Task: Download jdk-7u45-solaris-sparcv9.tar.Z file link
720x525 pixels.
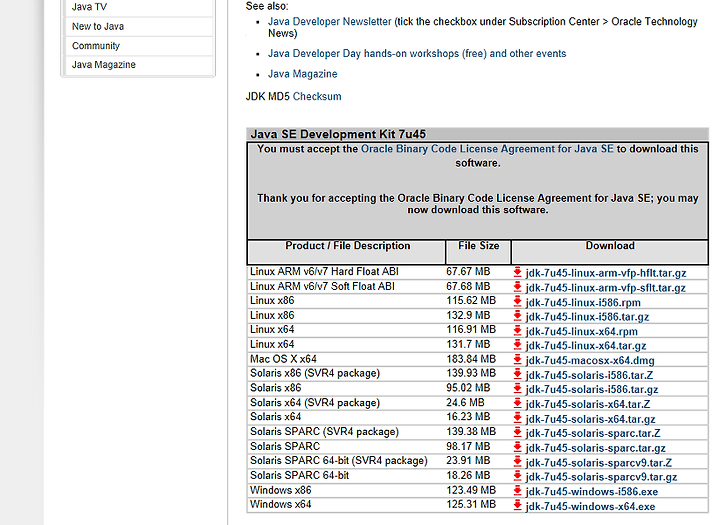Action: [599, 463]
